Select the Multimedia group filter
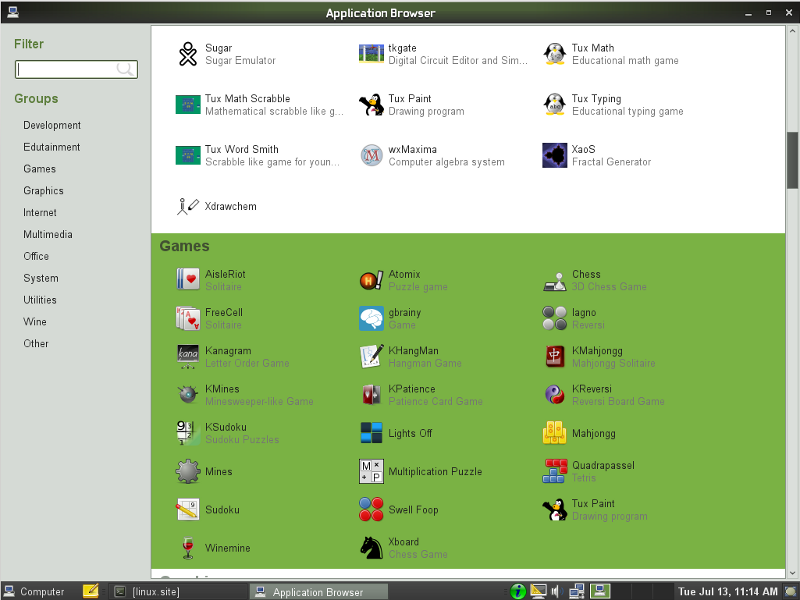 click(x=48, y=234)
